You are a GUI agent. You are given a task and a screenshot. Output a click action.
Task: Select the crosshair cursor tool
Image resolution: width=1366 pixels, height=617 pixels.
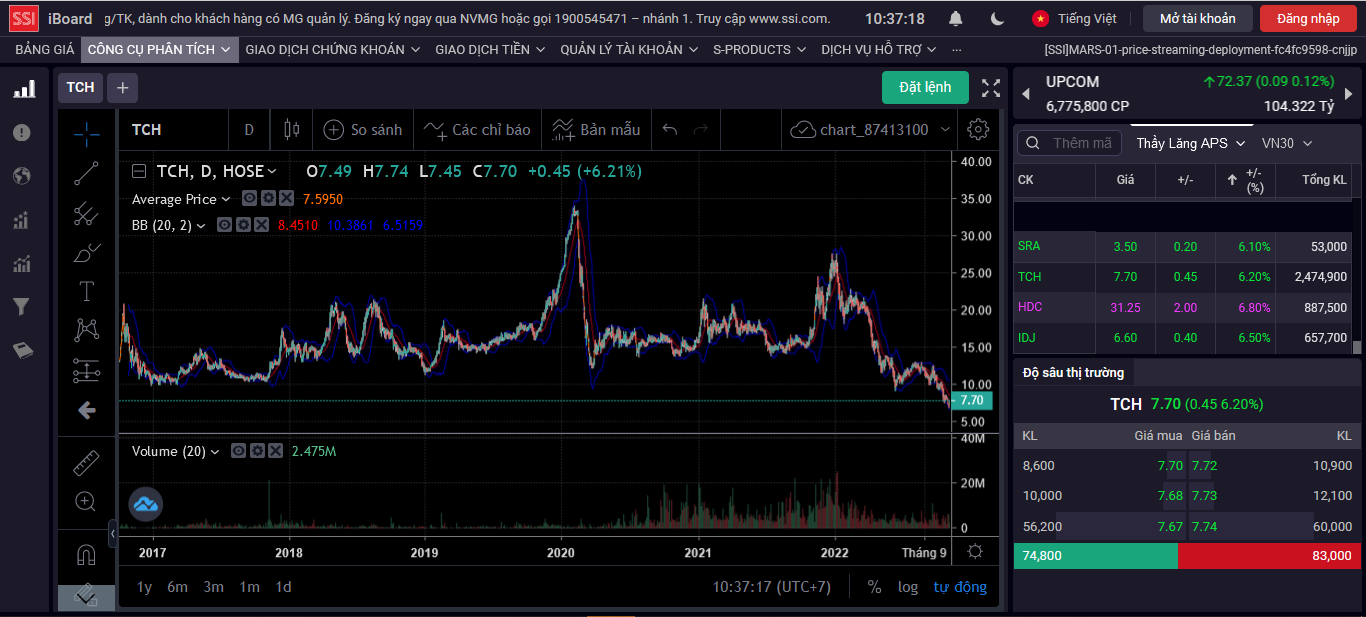tap(87, 132)
